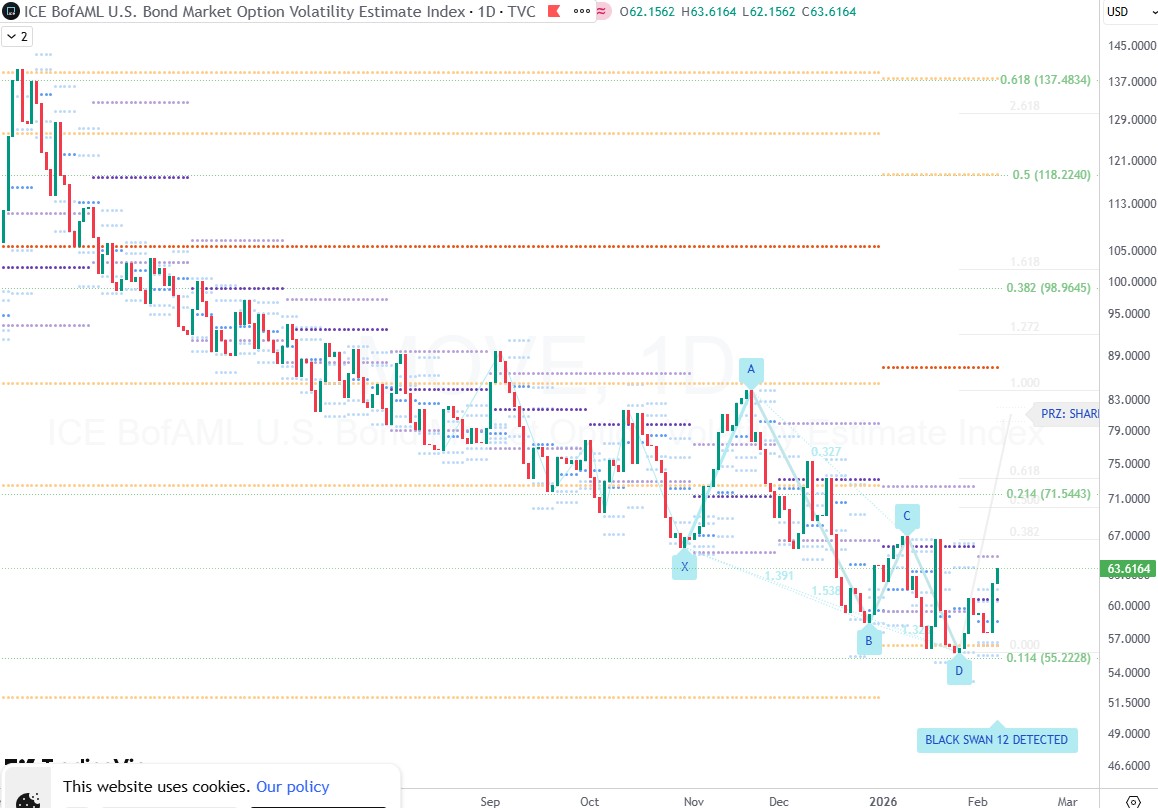Select harmonic pattern point X marker
Image resolution: width=1158 pixels, height=808 pixels.
(x=685, y=566)
